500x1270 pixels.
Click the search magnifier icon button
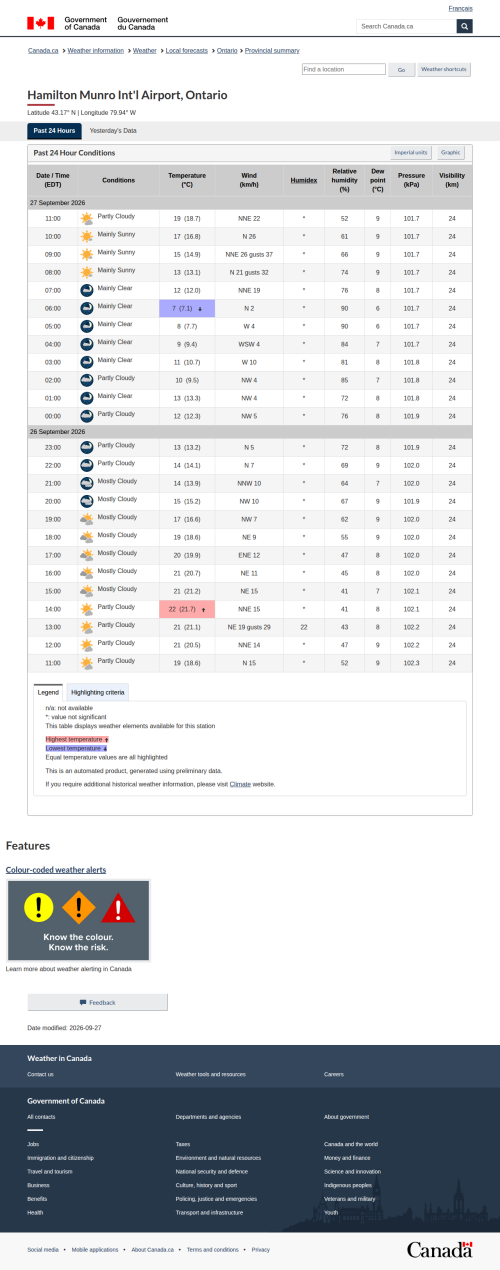[x=464, y=26]
